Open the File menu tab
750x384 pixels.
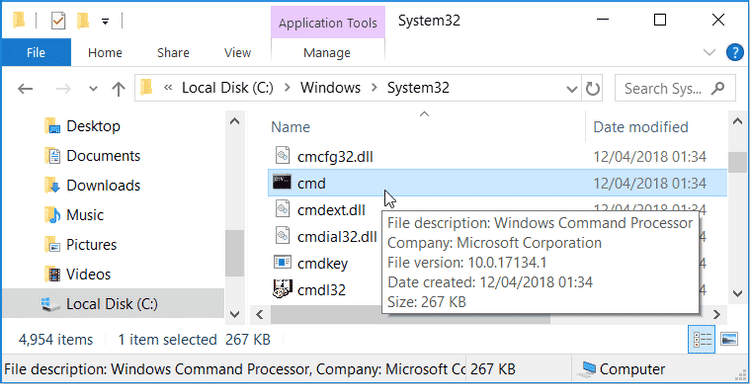coord(36,52)
